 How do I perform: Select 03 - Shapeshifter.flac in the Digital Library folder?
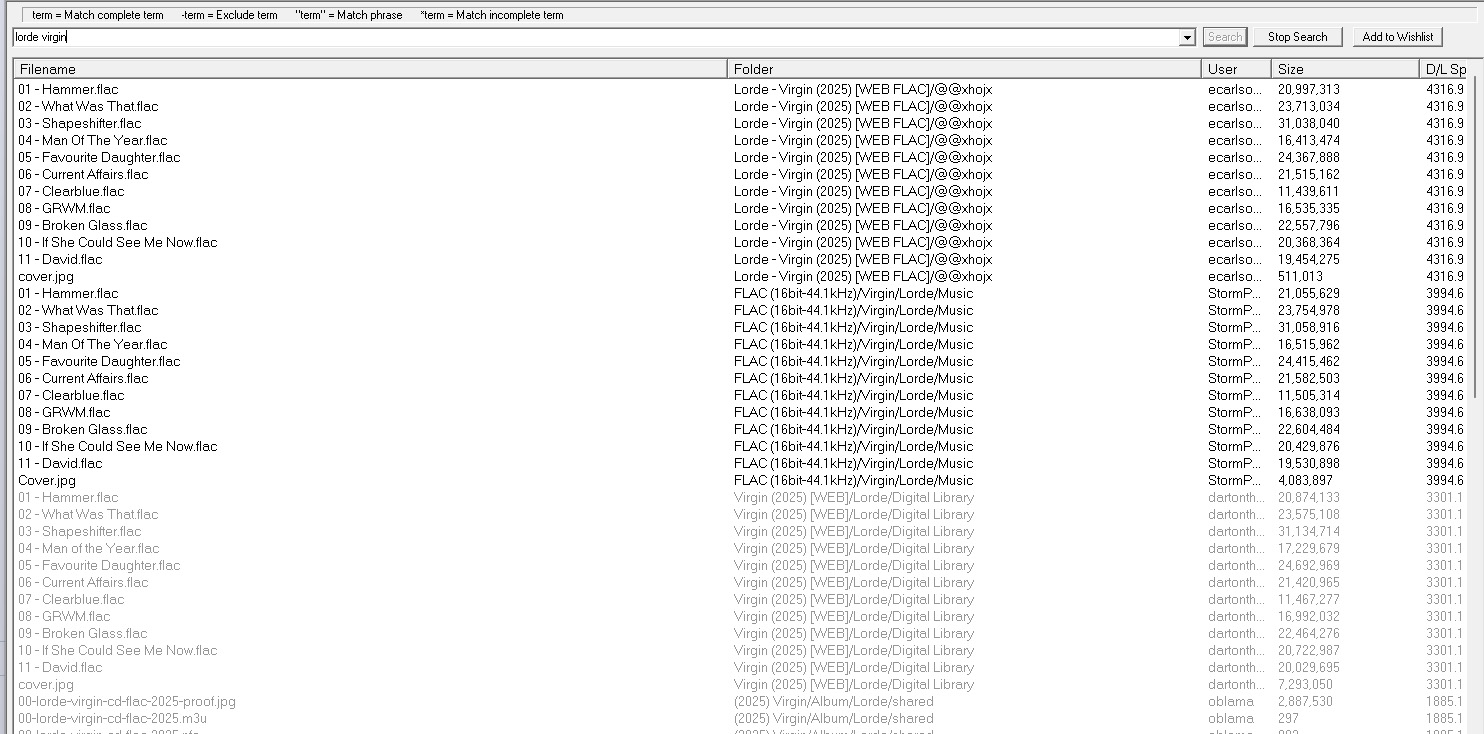tap(80, 531)
